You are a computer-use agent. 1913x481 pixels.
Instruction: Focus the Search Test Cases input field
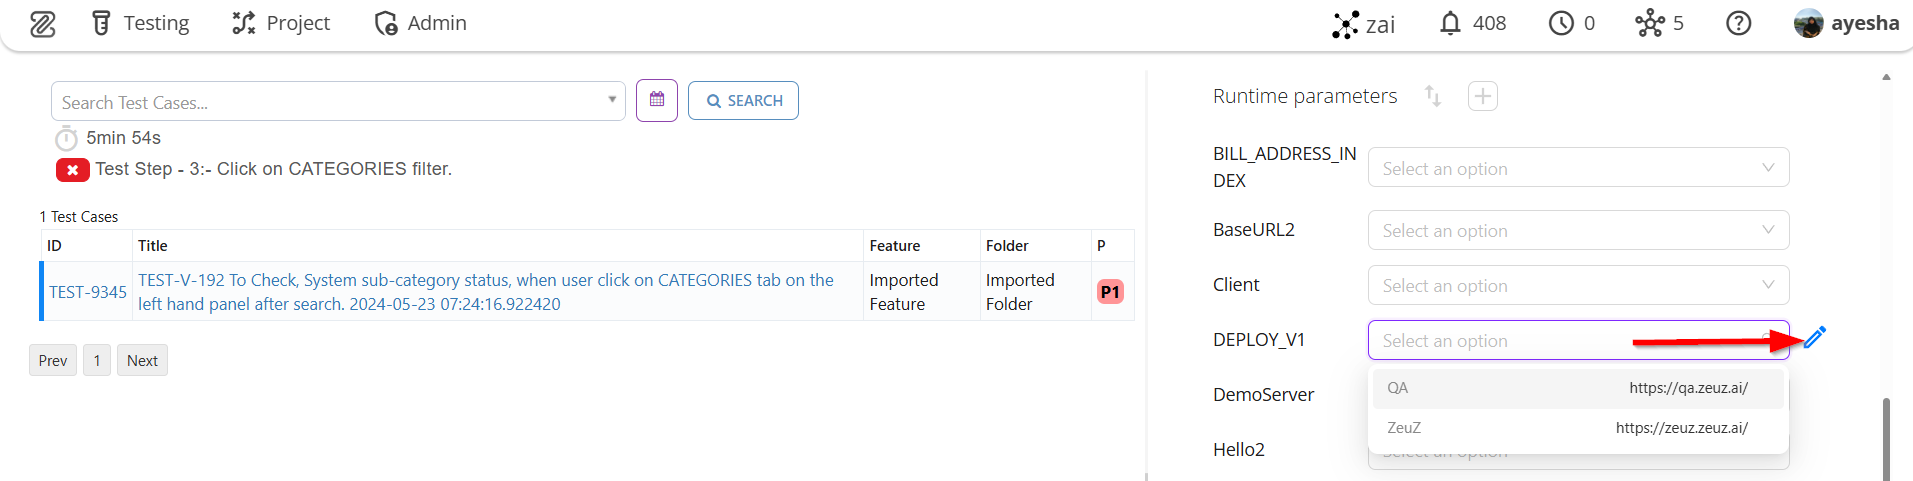point(330,102)
